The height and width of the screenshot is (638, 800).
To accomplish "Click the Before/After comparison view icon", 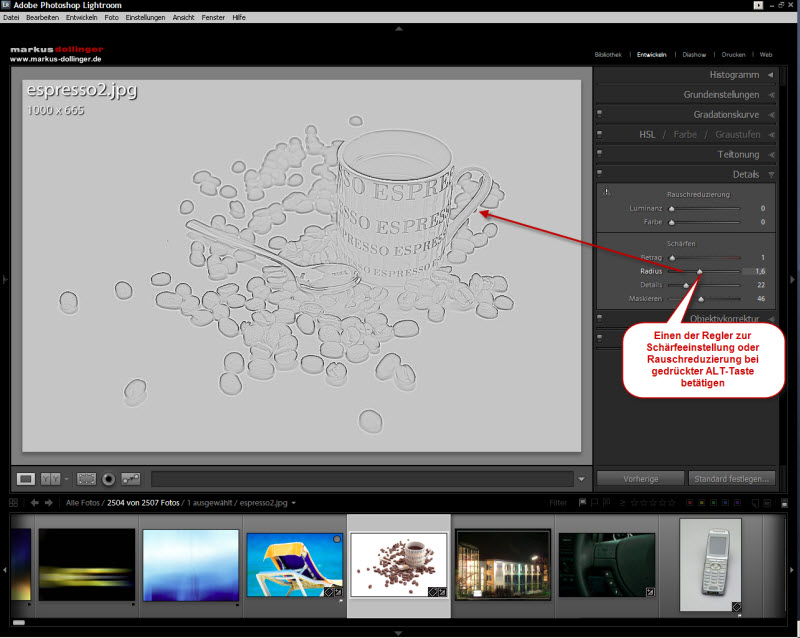I will [x=51, y=479].
